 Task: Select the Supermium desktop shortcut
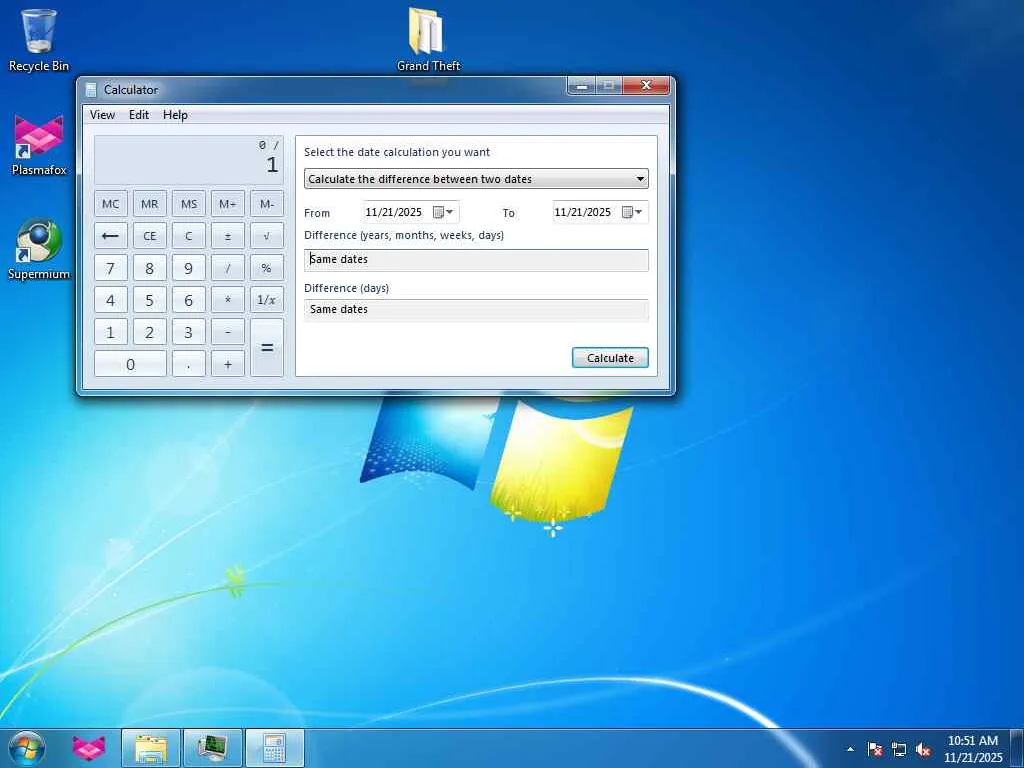39,249
